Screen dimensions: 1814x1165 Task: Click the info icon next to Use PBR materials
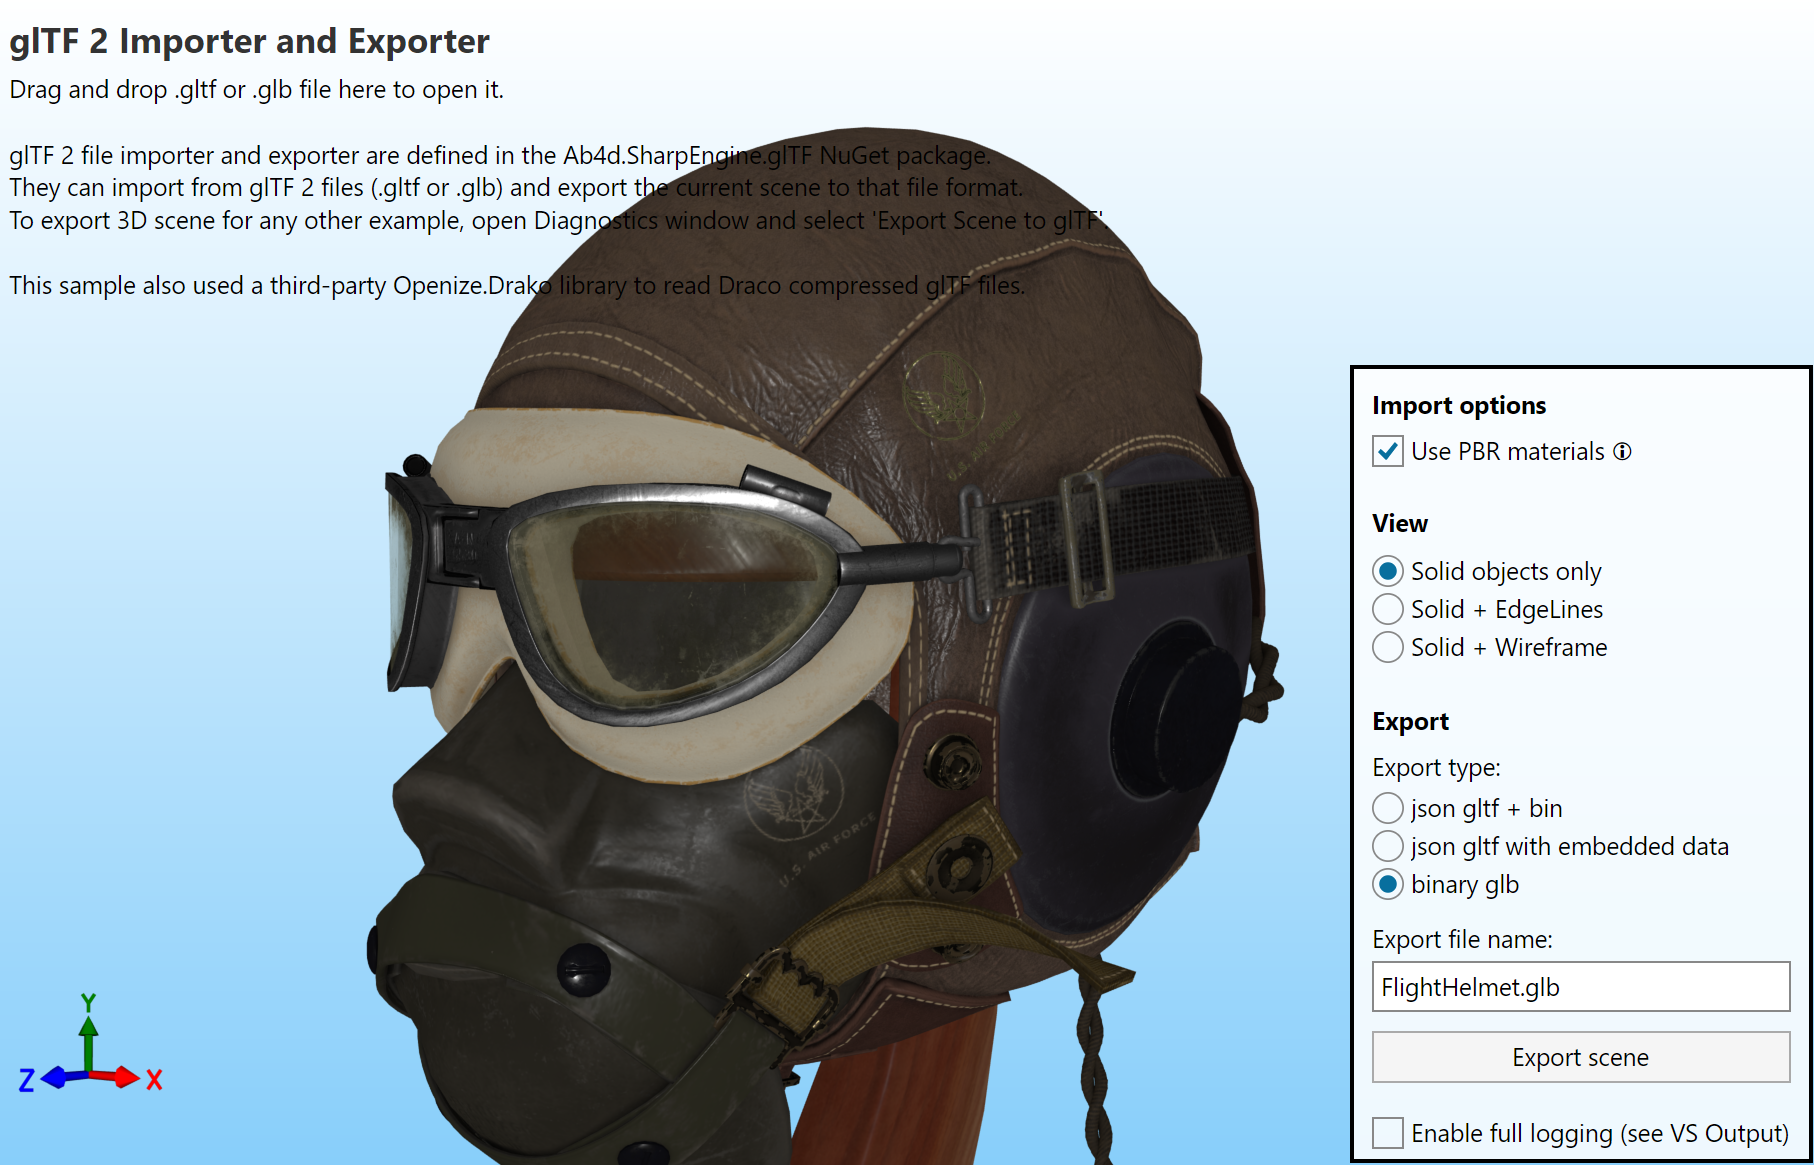coord(1623,451)
